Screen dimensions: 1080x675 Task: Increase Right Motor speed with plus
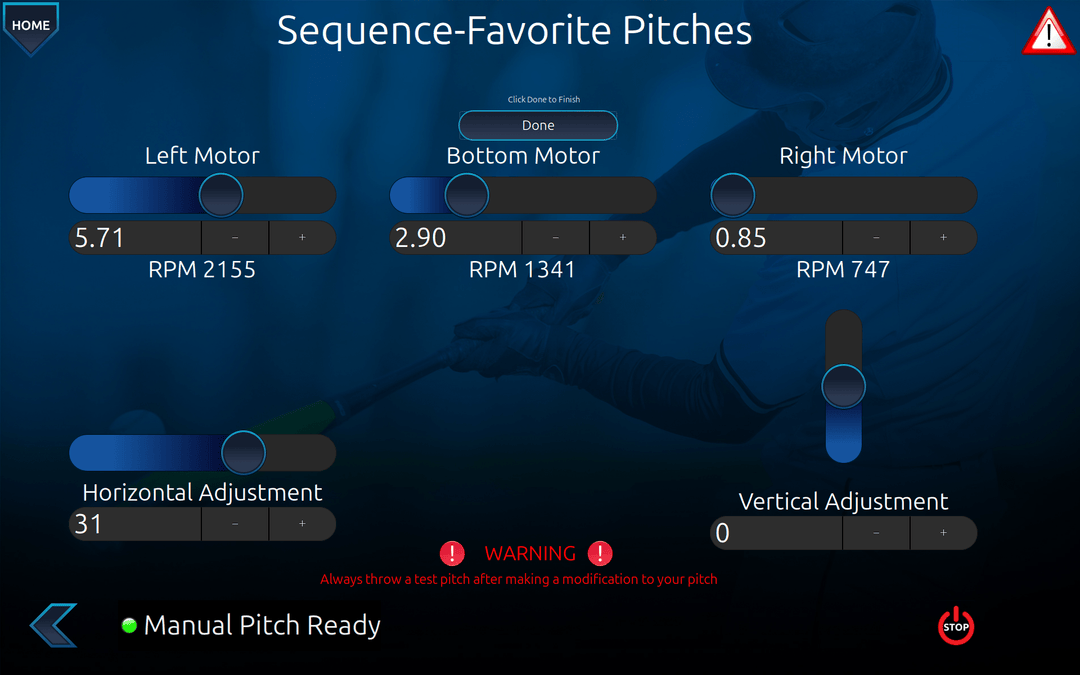(x=943, y=238)
